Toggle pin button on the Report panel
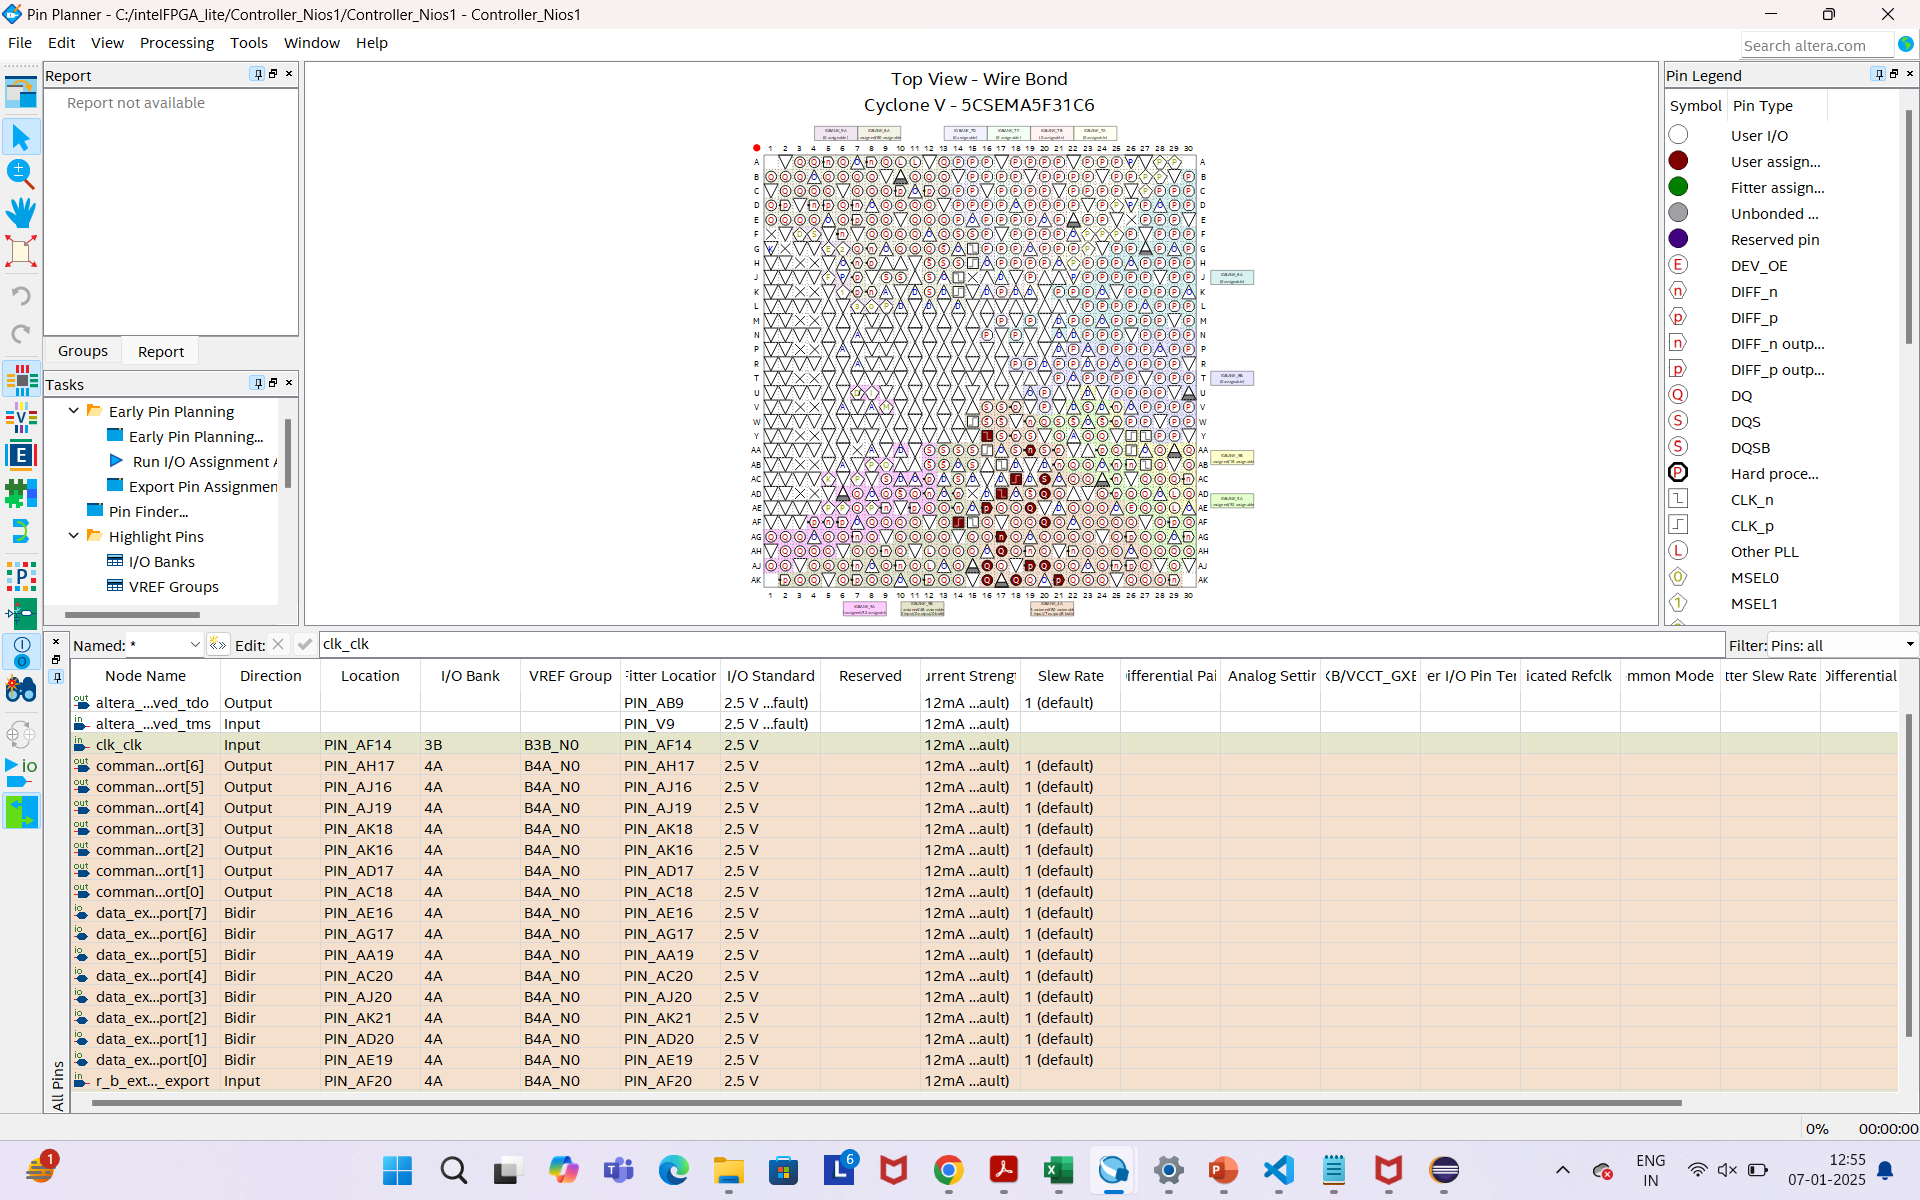Viewport: 1920px width, 1200px height. pyautogui.click(x=257, y=74)
